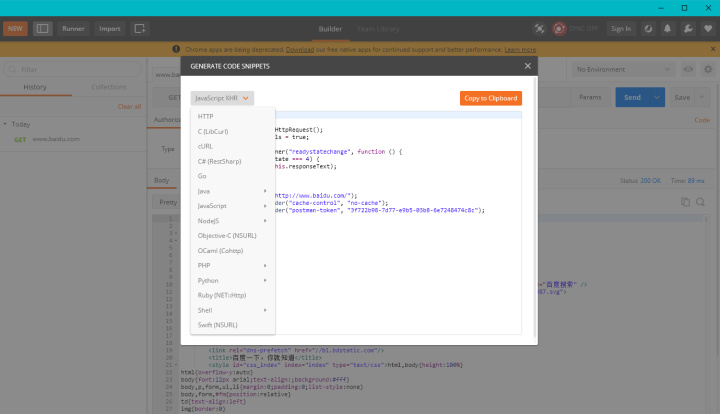The width and height of the screenshot is (720, 414).
Task: Click the environment quick look eye icon
Action: [x=688, y=69]
